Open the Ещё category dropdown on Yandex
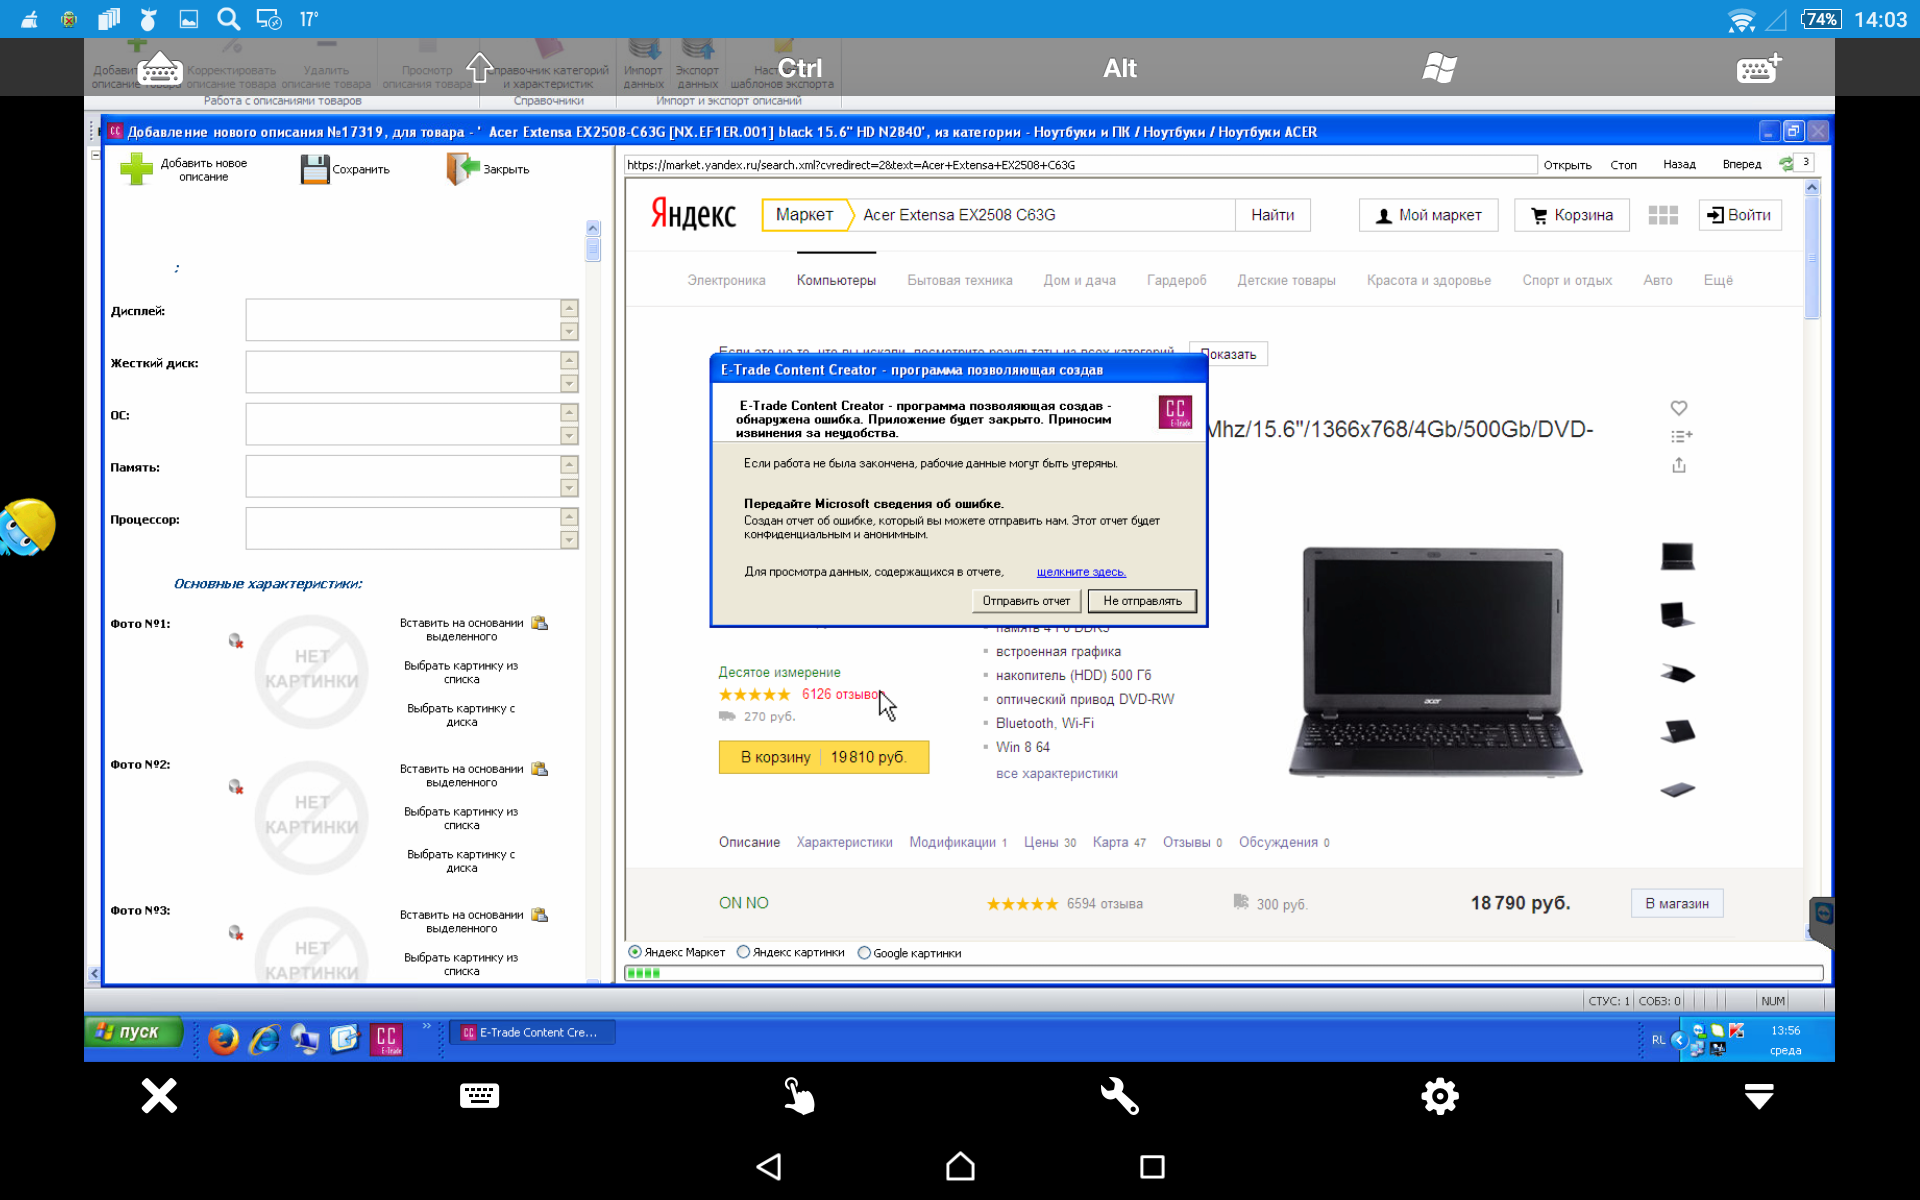Screen dimensions: 1920x1200 click(x=1718, y=280)
